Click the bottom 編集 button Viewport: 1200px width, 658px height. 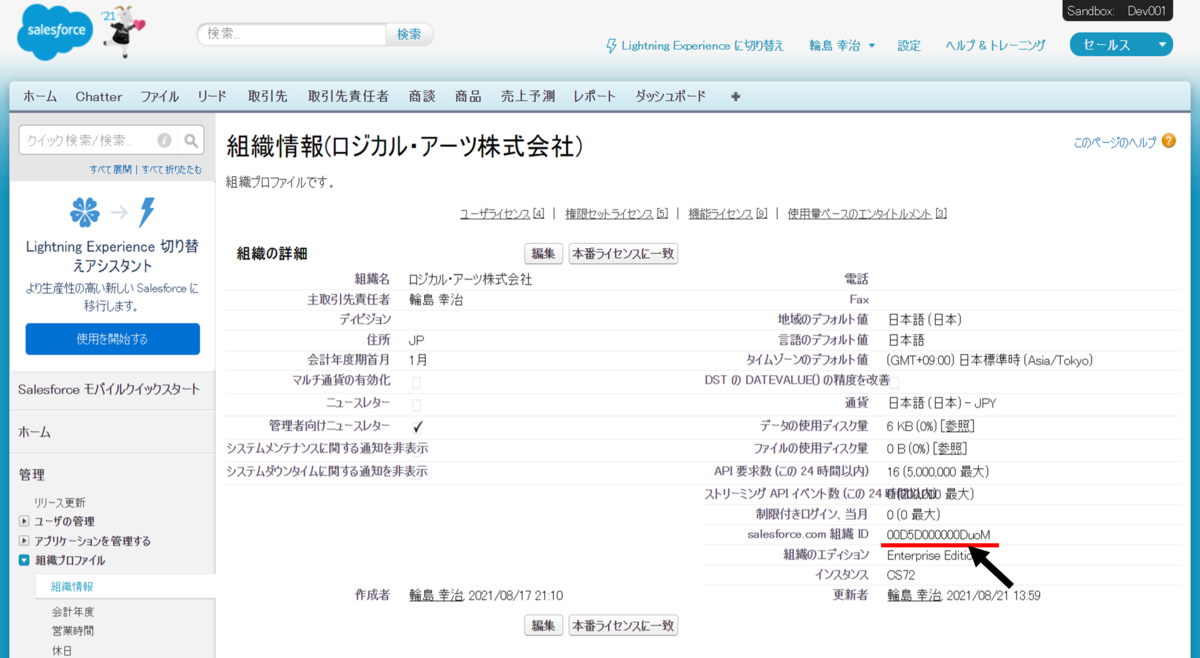[544, 626]
